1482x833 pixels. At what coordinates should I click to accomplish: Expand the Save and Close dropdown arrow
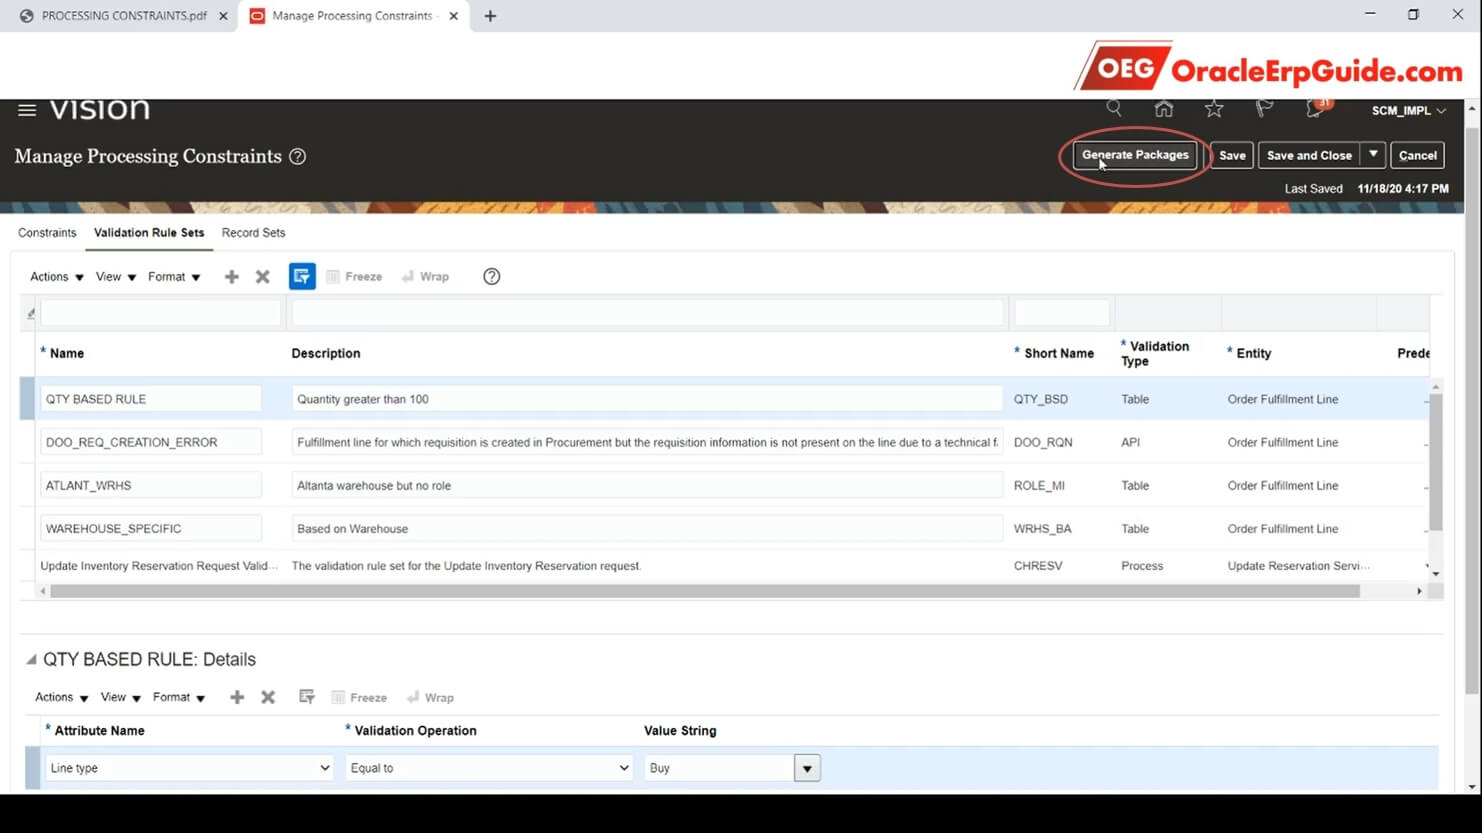pos(1373,155)
